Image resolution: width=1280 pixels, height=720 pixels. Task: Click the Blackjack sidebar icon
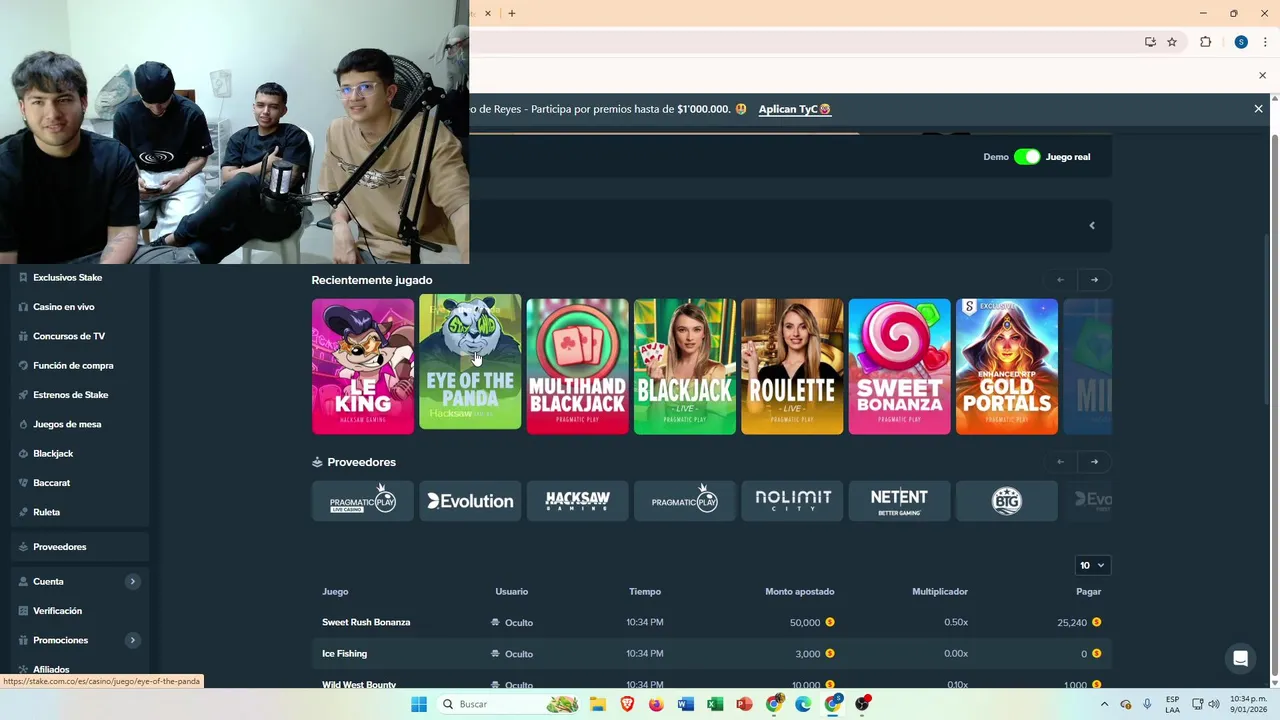pos(23,454)
